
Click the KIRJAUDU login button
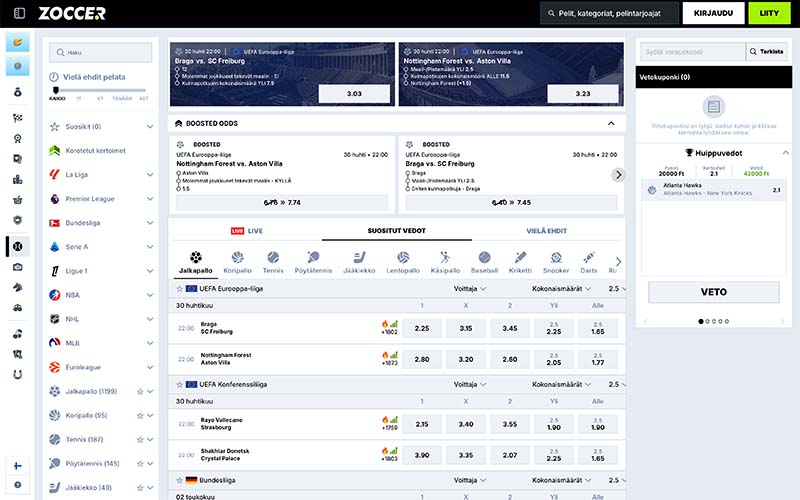(713, 13)
